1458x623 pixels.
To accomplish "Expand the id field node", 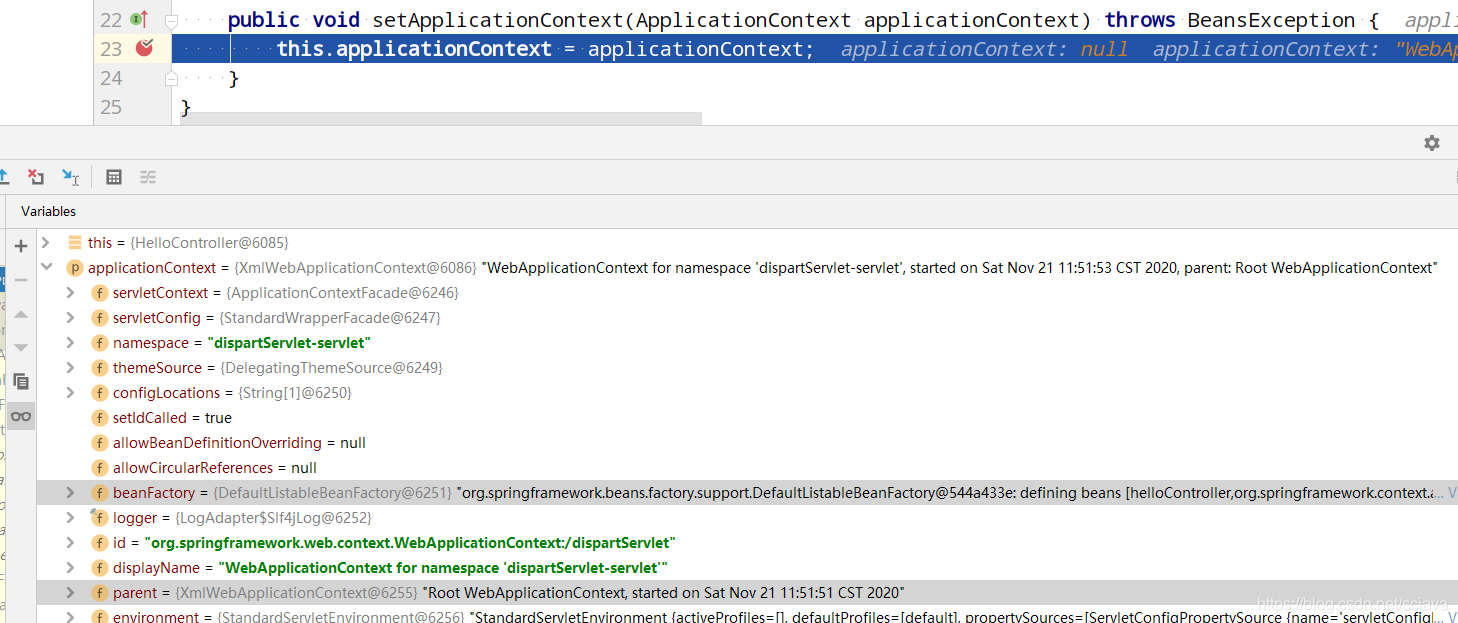I will pos(70,543).
